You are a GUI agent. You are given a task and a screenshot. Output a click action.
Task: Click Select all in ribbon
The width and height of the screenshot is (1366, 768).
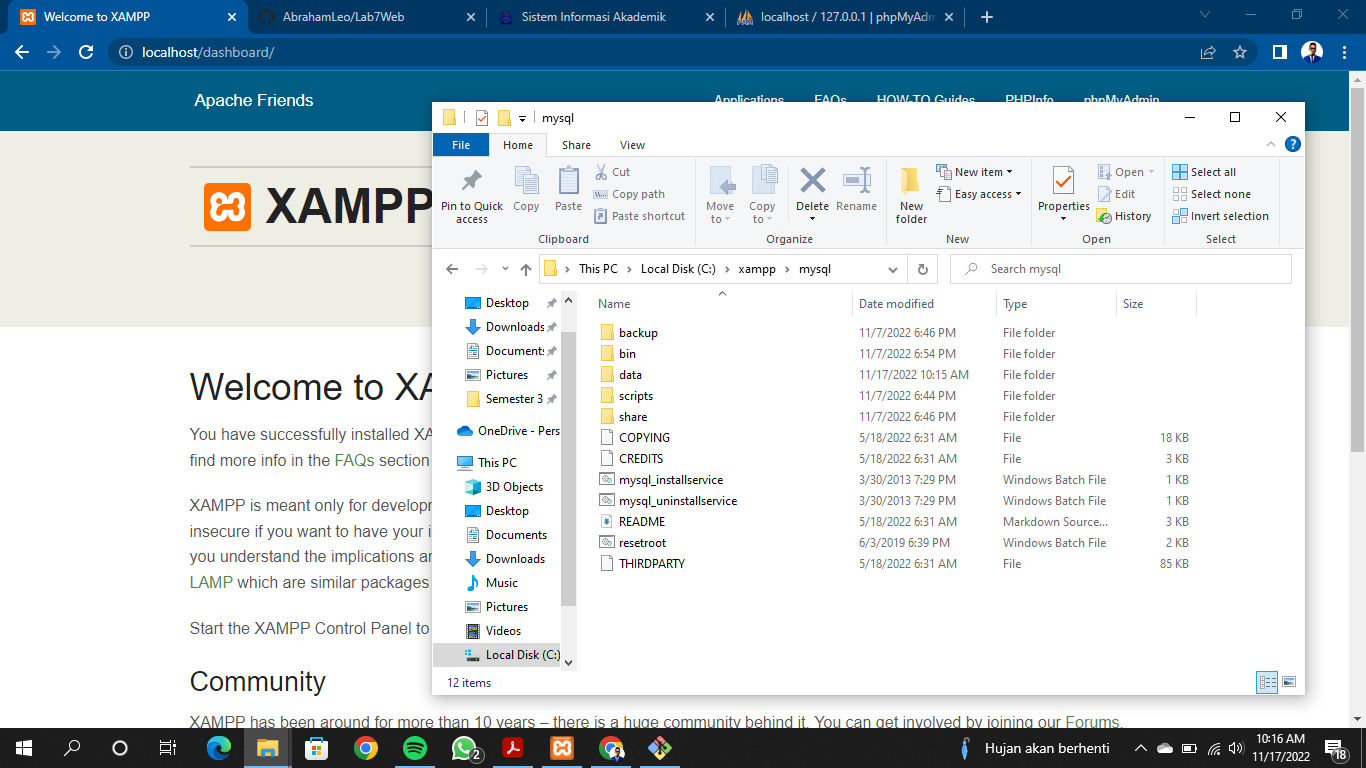click(x=1204, y=172)
